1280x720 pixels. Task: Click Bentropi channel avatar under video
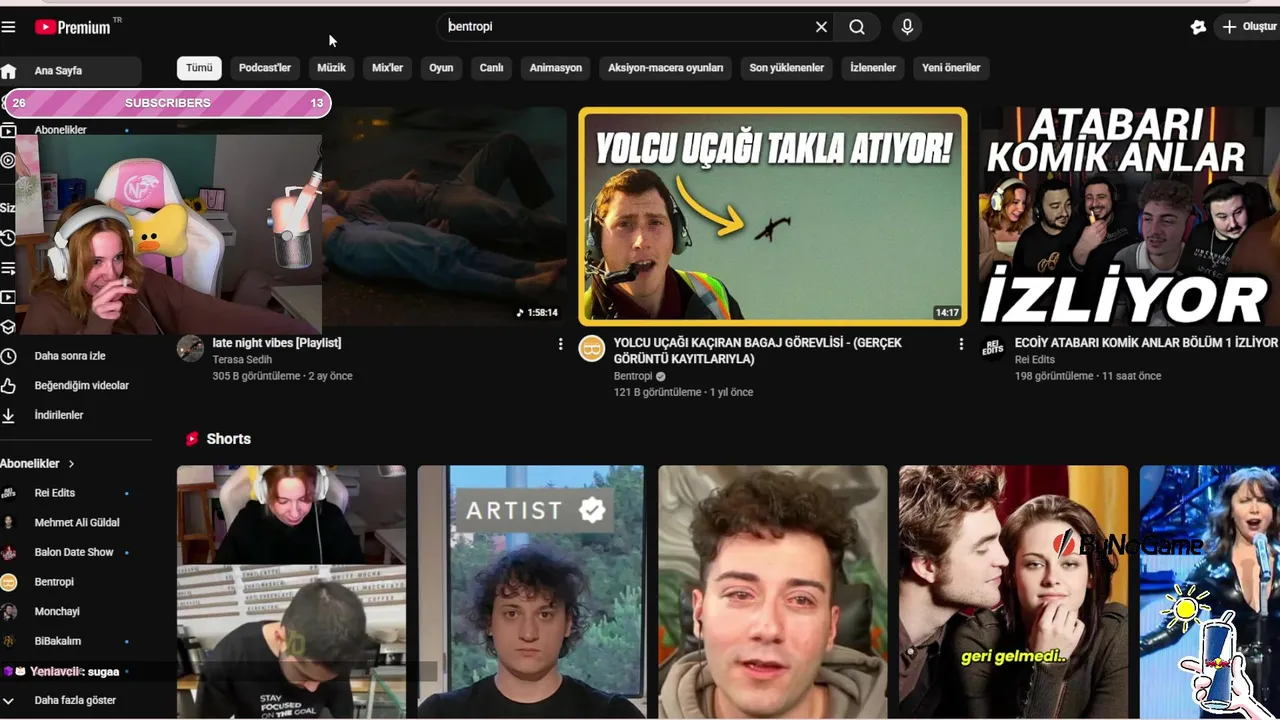tap(592, 348)
